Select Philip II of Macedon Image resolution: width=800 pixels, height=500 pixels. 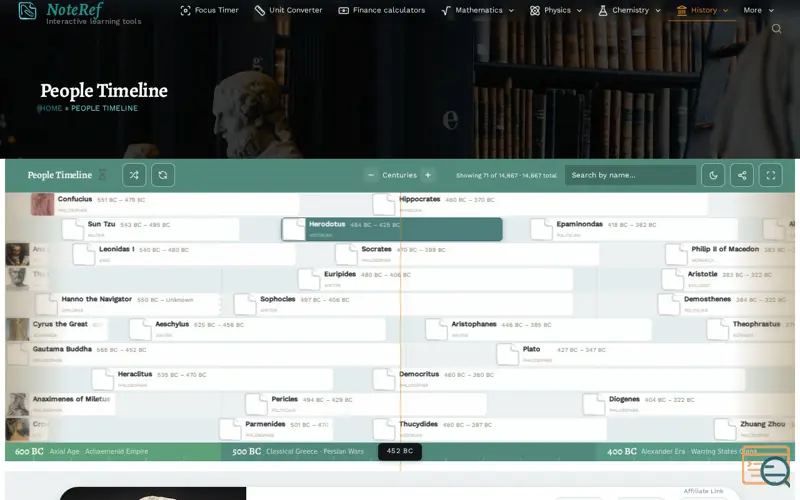pyautogui.click(x=730, y=254)
